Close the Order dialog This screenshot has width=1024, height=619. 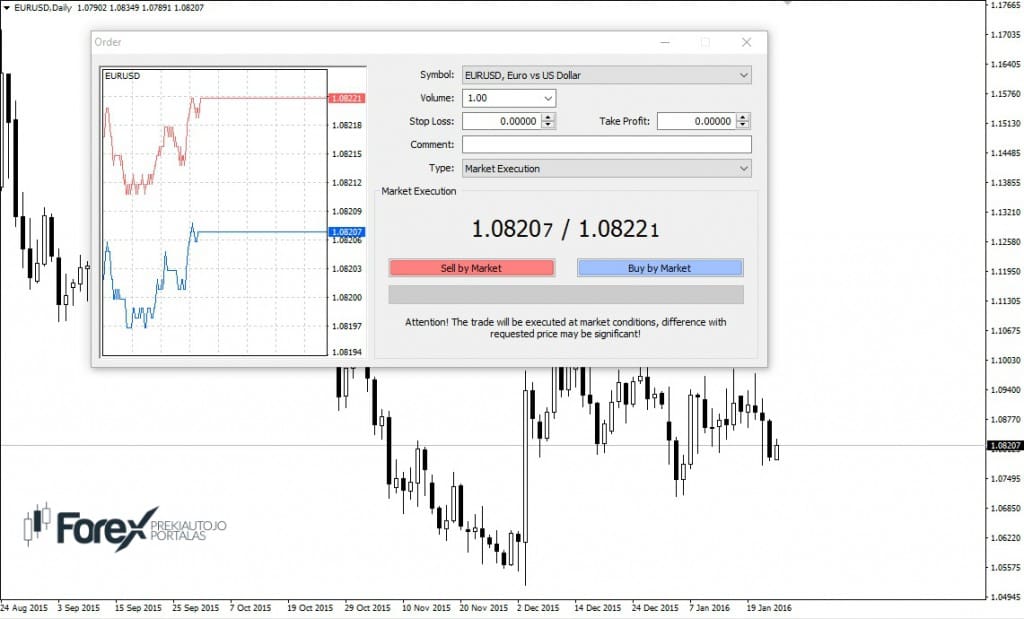tap(746, 42)
